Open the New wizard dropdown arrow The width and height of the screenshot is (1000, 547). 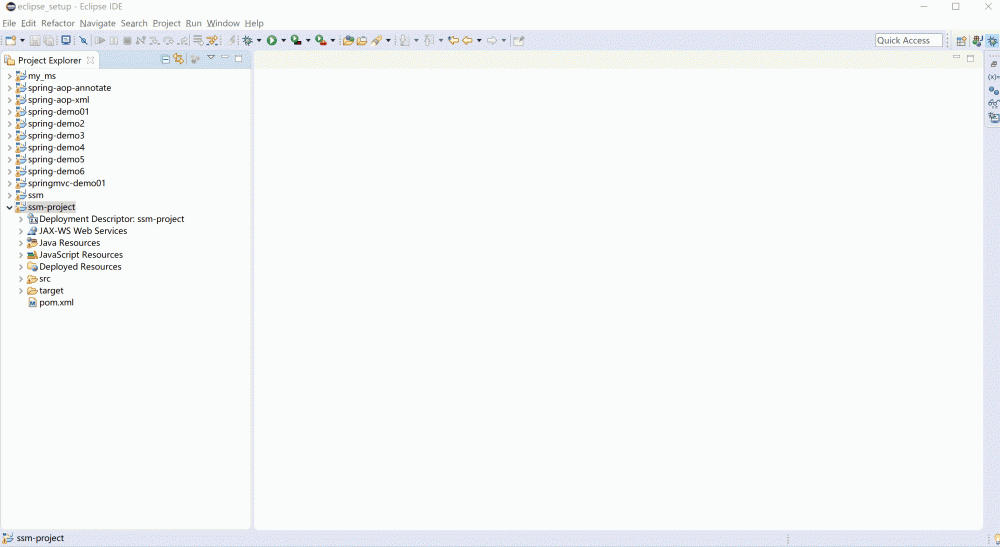pyautogui.click(x=22, y=40)
